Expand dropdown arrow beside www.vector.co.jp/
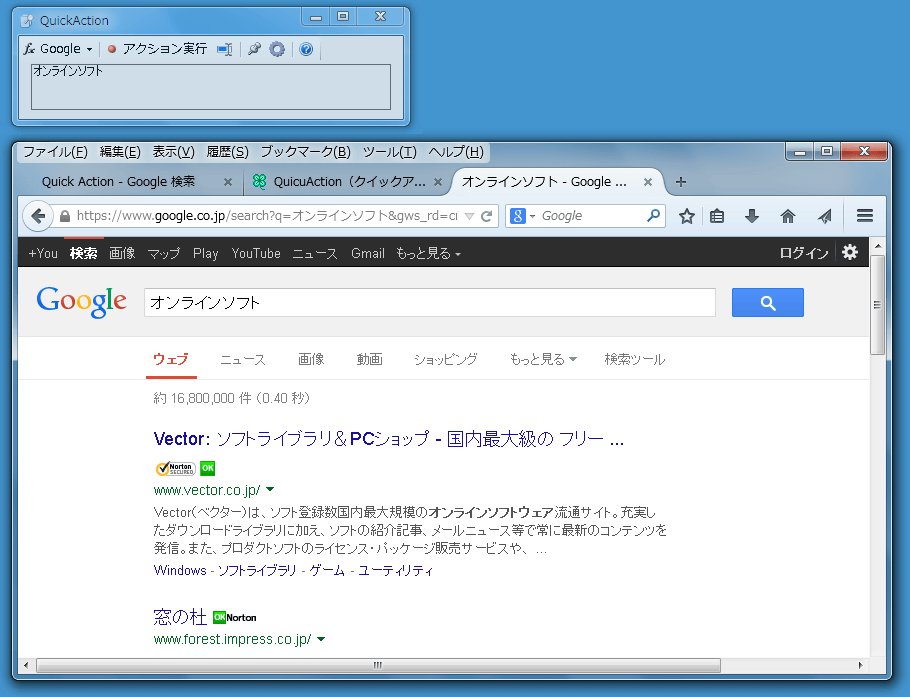The width and height of the screenshot is (910, 697). point(270,490)
